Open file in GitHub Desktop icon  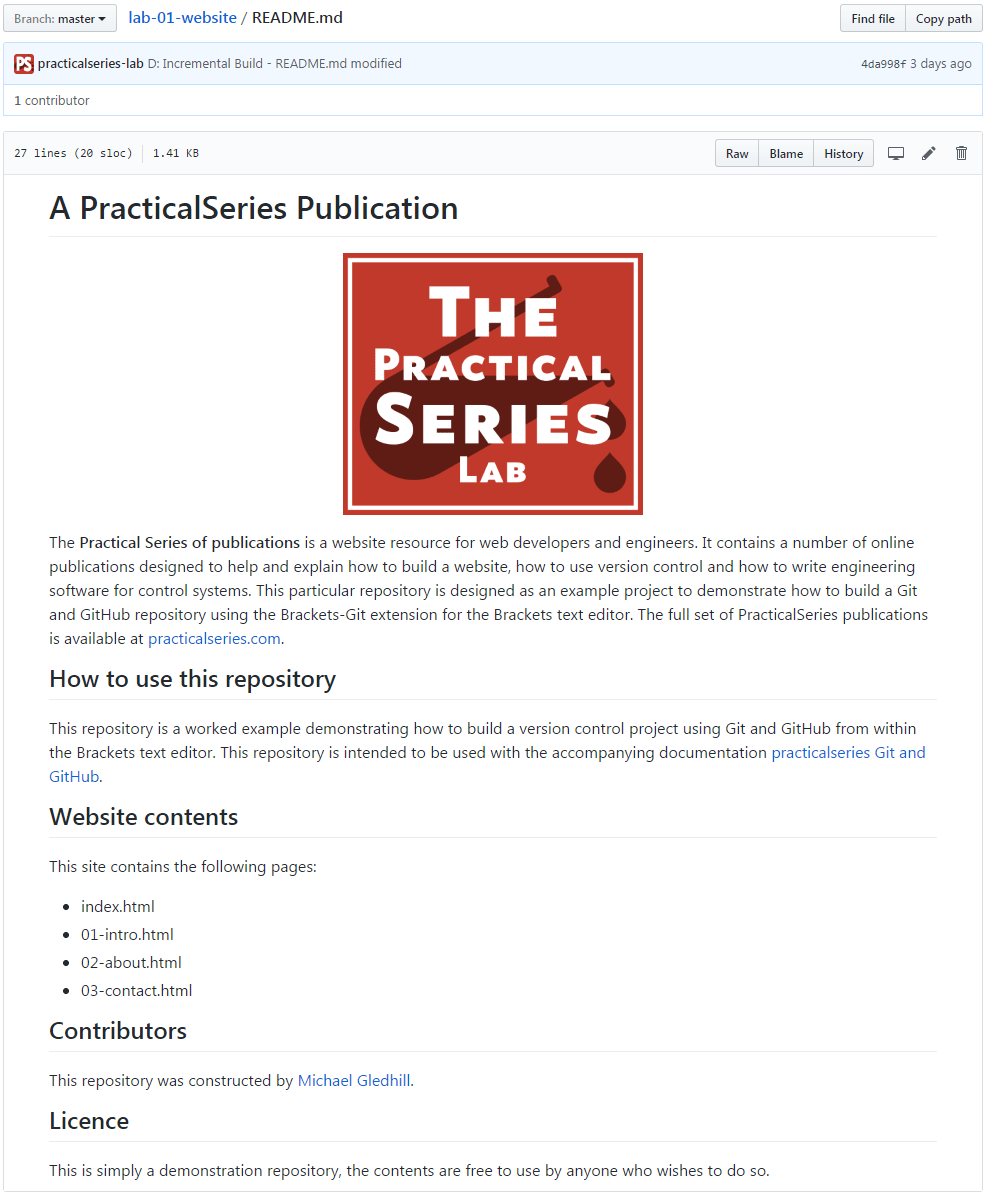pyautogui.click(x=896, y=153)
